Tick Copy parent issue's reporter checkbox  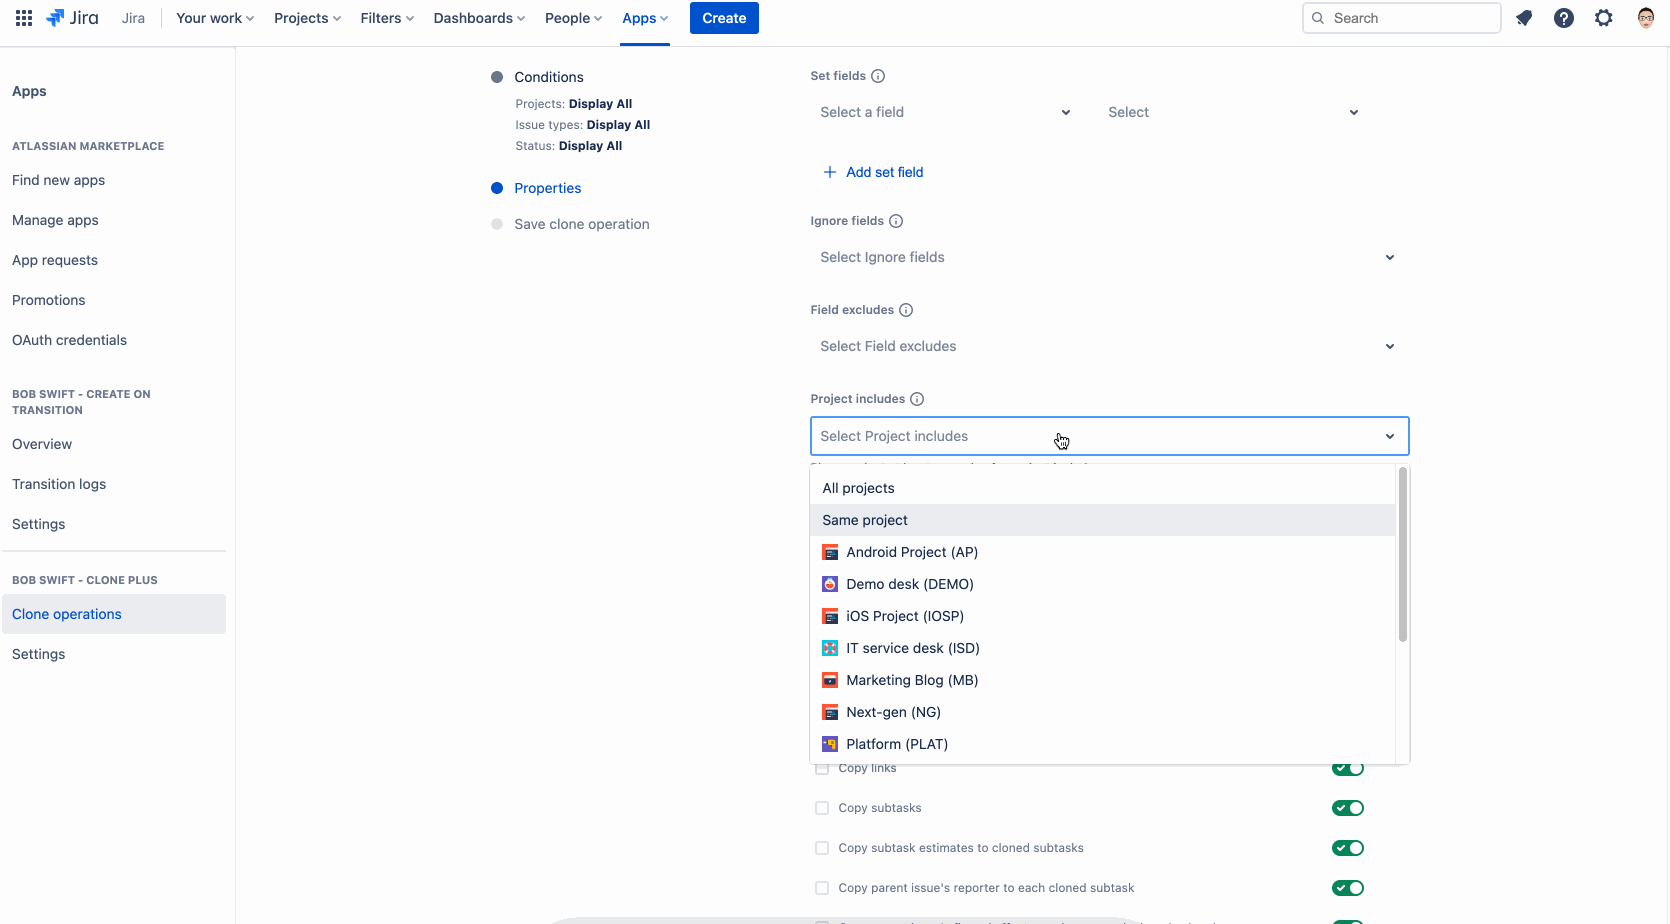(822, 888)
